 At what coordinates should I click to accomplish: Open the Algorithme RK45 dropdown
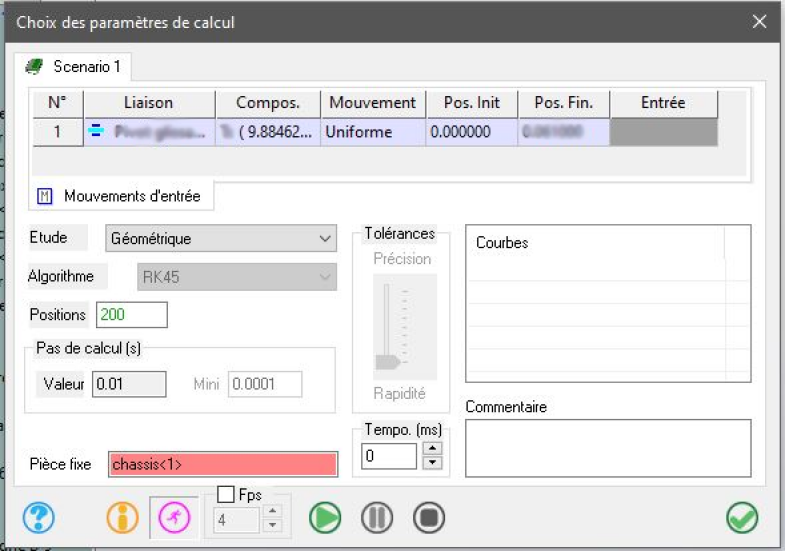pyautogui.click(x=237, y=277)
